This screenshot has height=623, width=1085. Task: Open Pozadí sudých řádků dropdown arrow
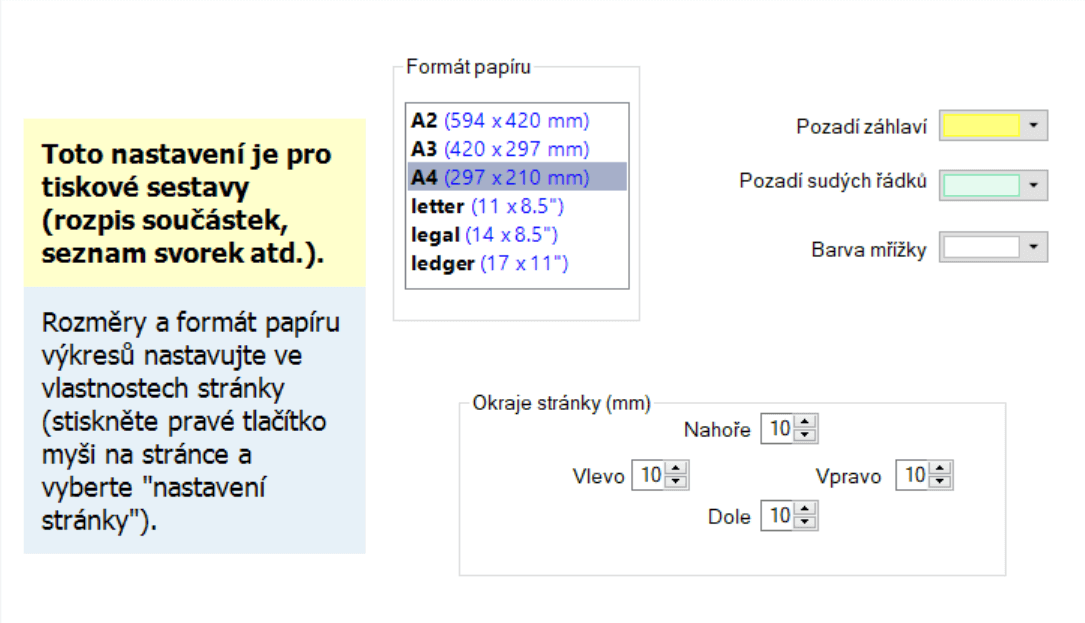click(x=1034, y=185)
